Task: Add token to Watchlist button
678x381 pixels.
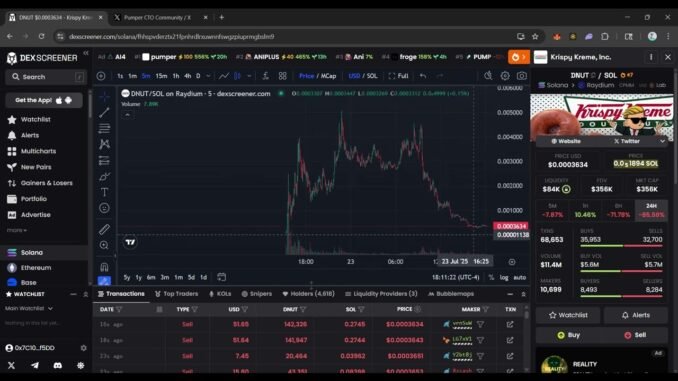Action: [x=568, y=315]
